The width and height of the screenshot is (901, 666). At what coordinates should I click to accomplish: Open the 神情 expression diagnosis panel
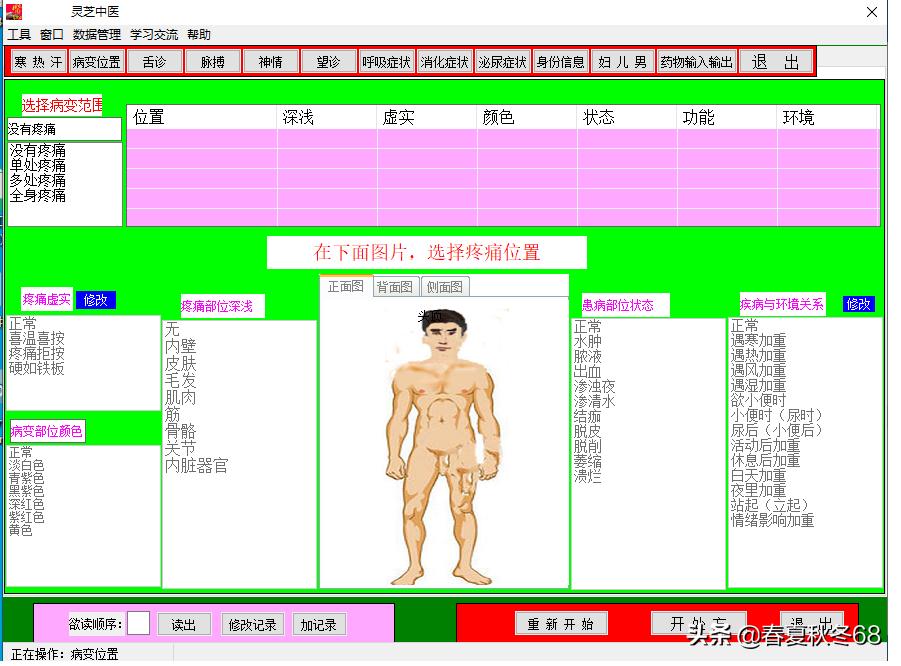270,60
